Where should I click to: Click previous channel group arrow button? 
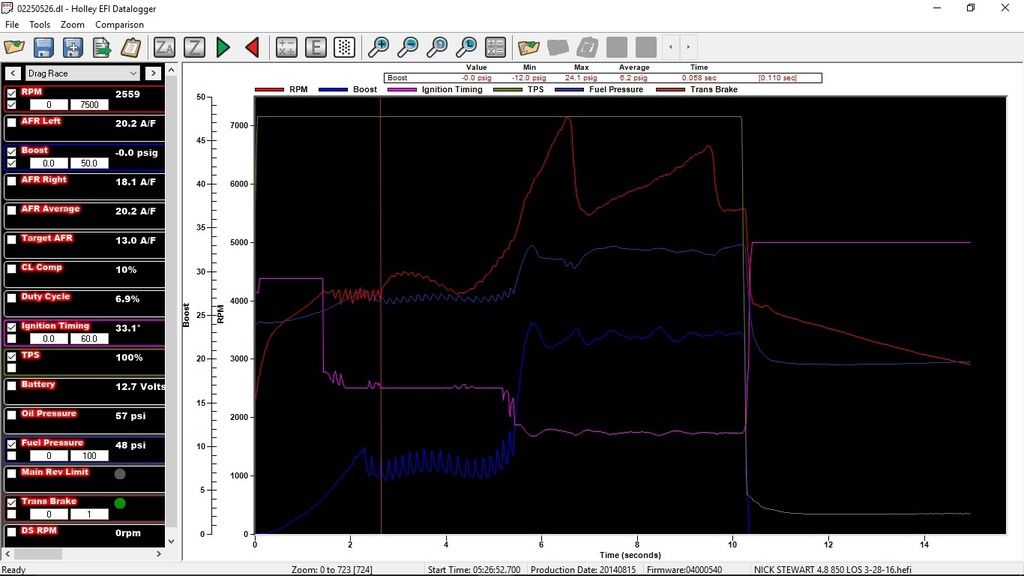[12, 73]
